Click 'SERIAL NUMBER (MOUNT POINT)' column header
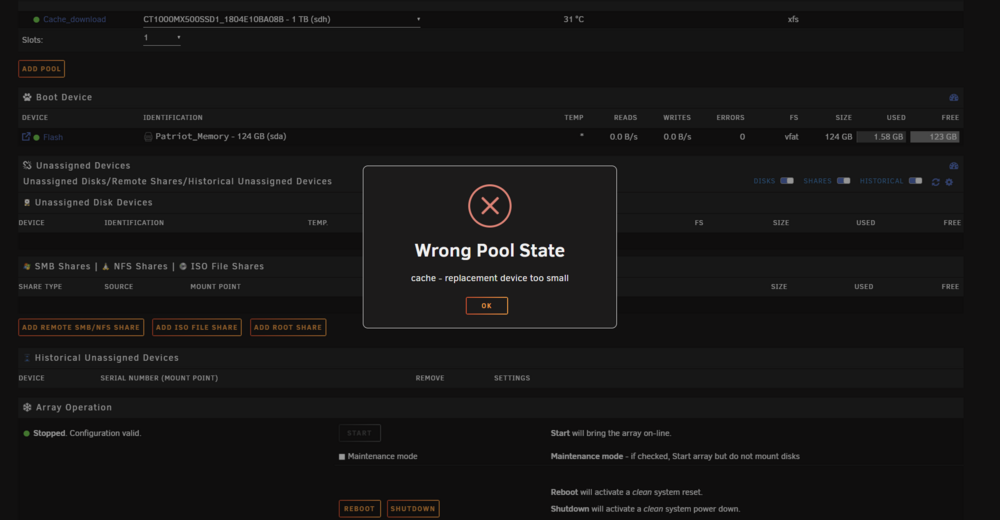Screen dimensions: 1000x520 coord(159,378)
